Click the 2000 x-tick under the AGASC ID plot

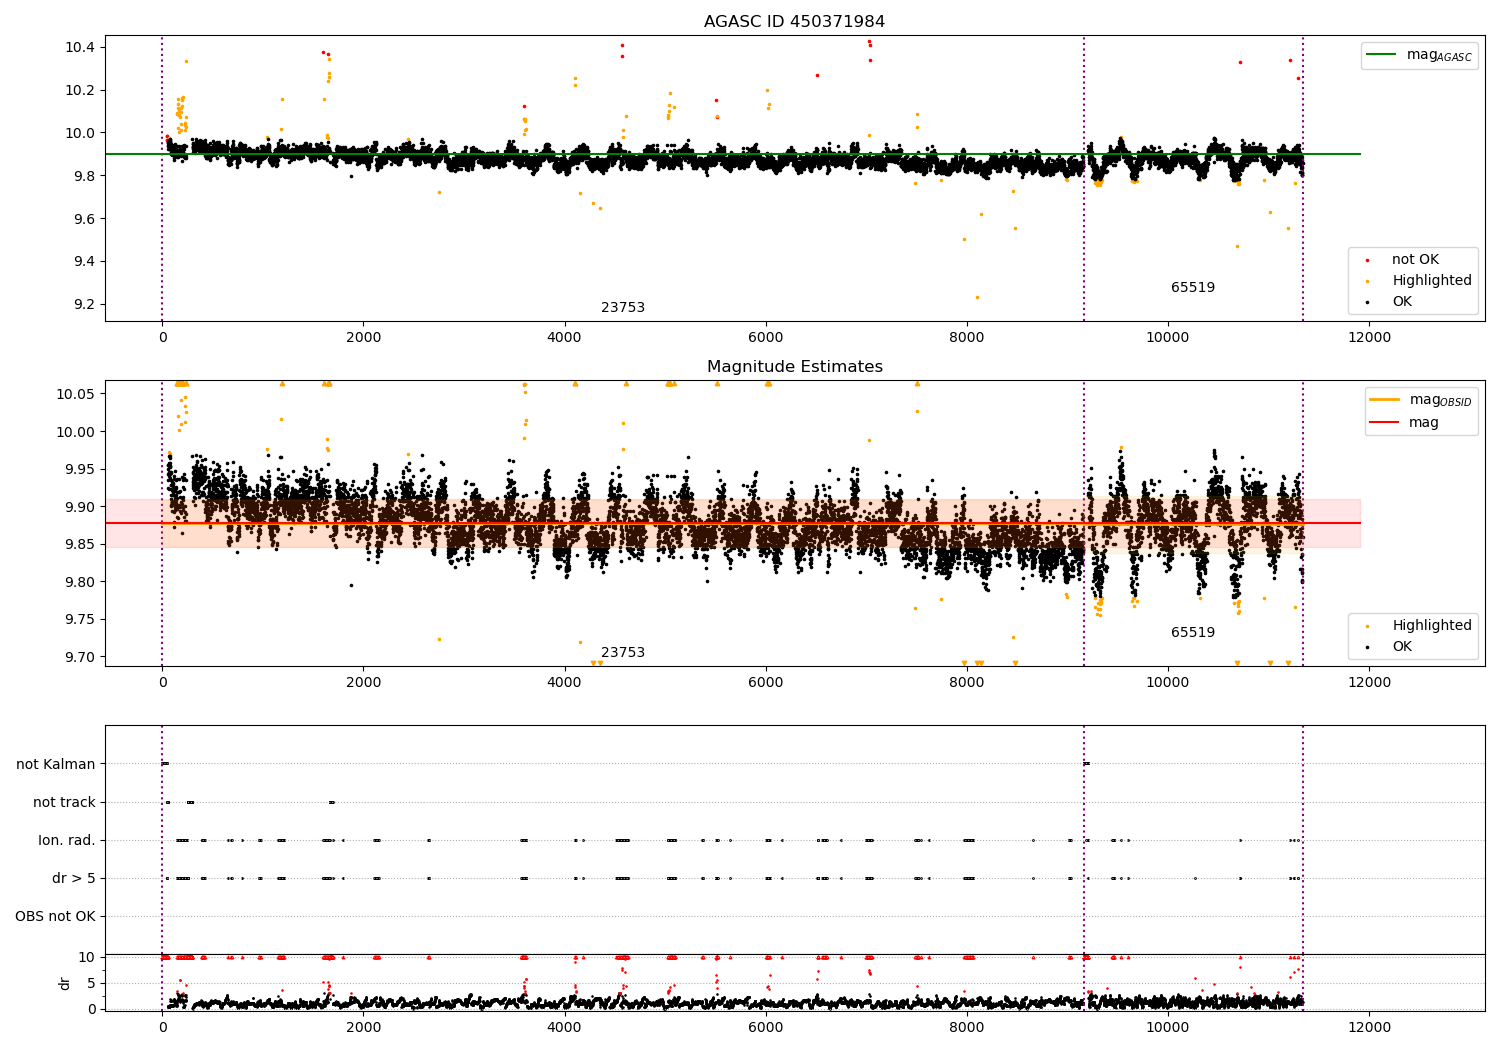(x=364, y=337)
